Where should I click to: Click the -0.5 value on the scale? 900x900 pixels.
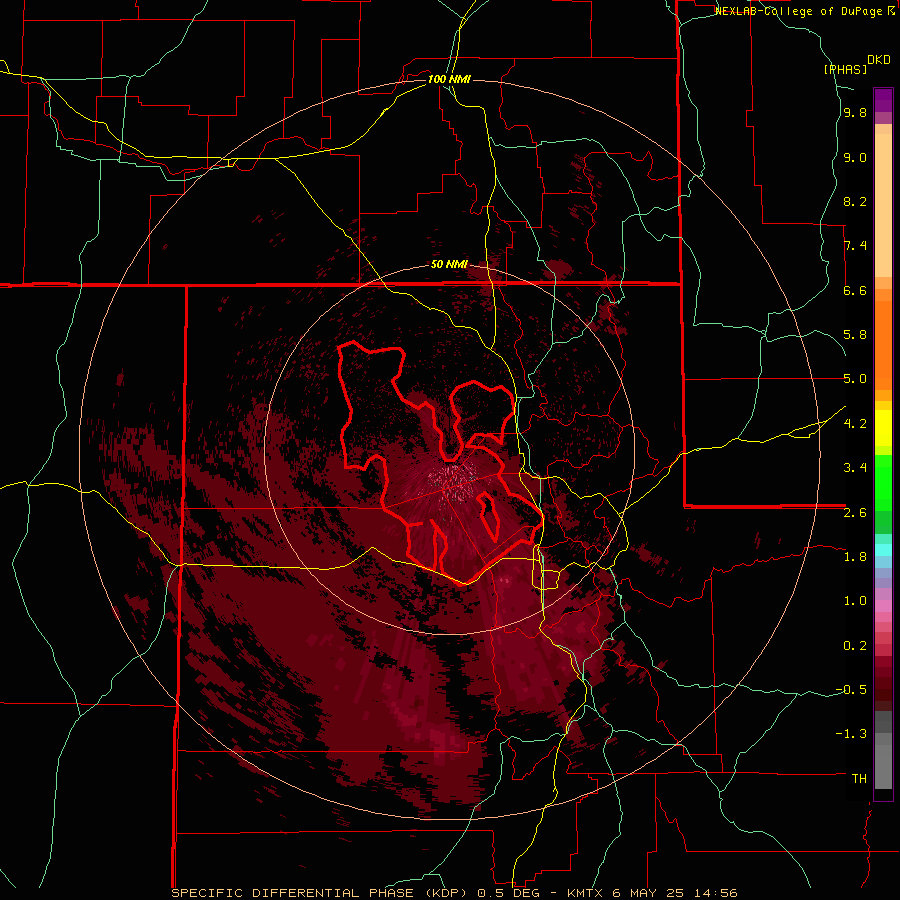click(851, 690)
